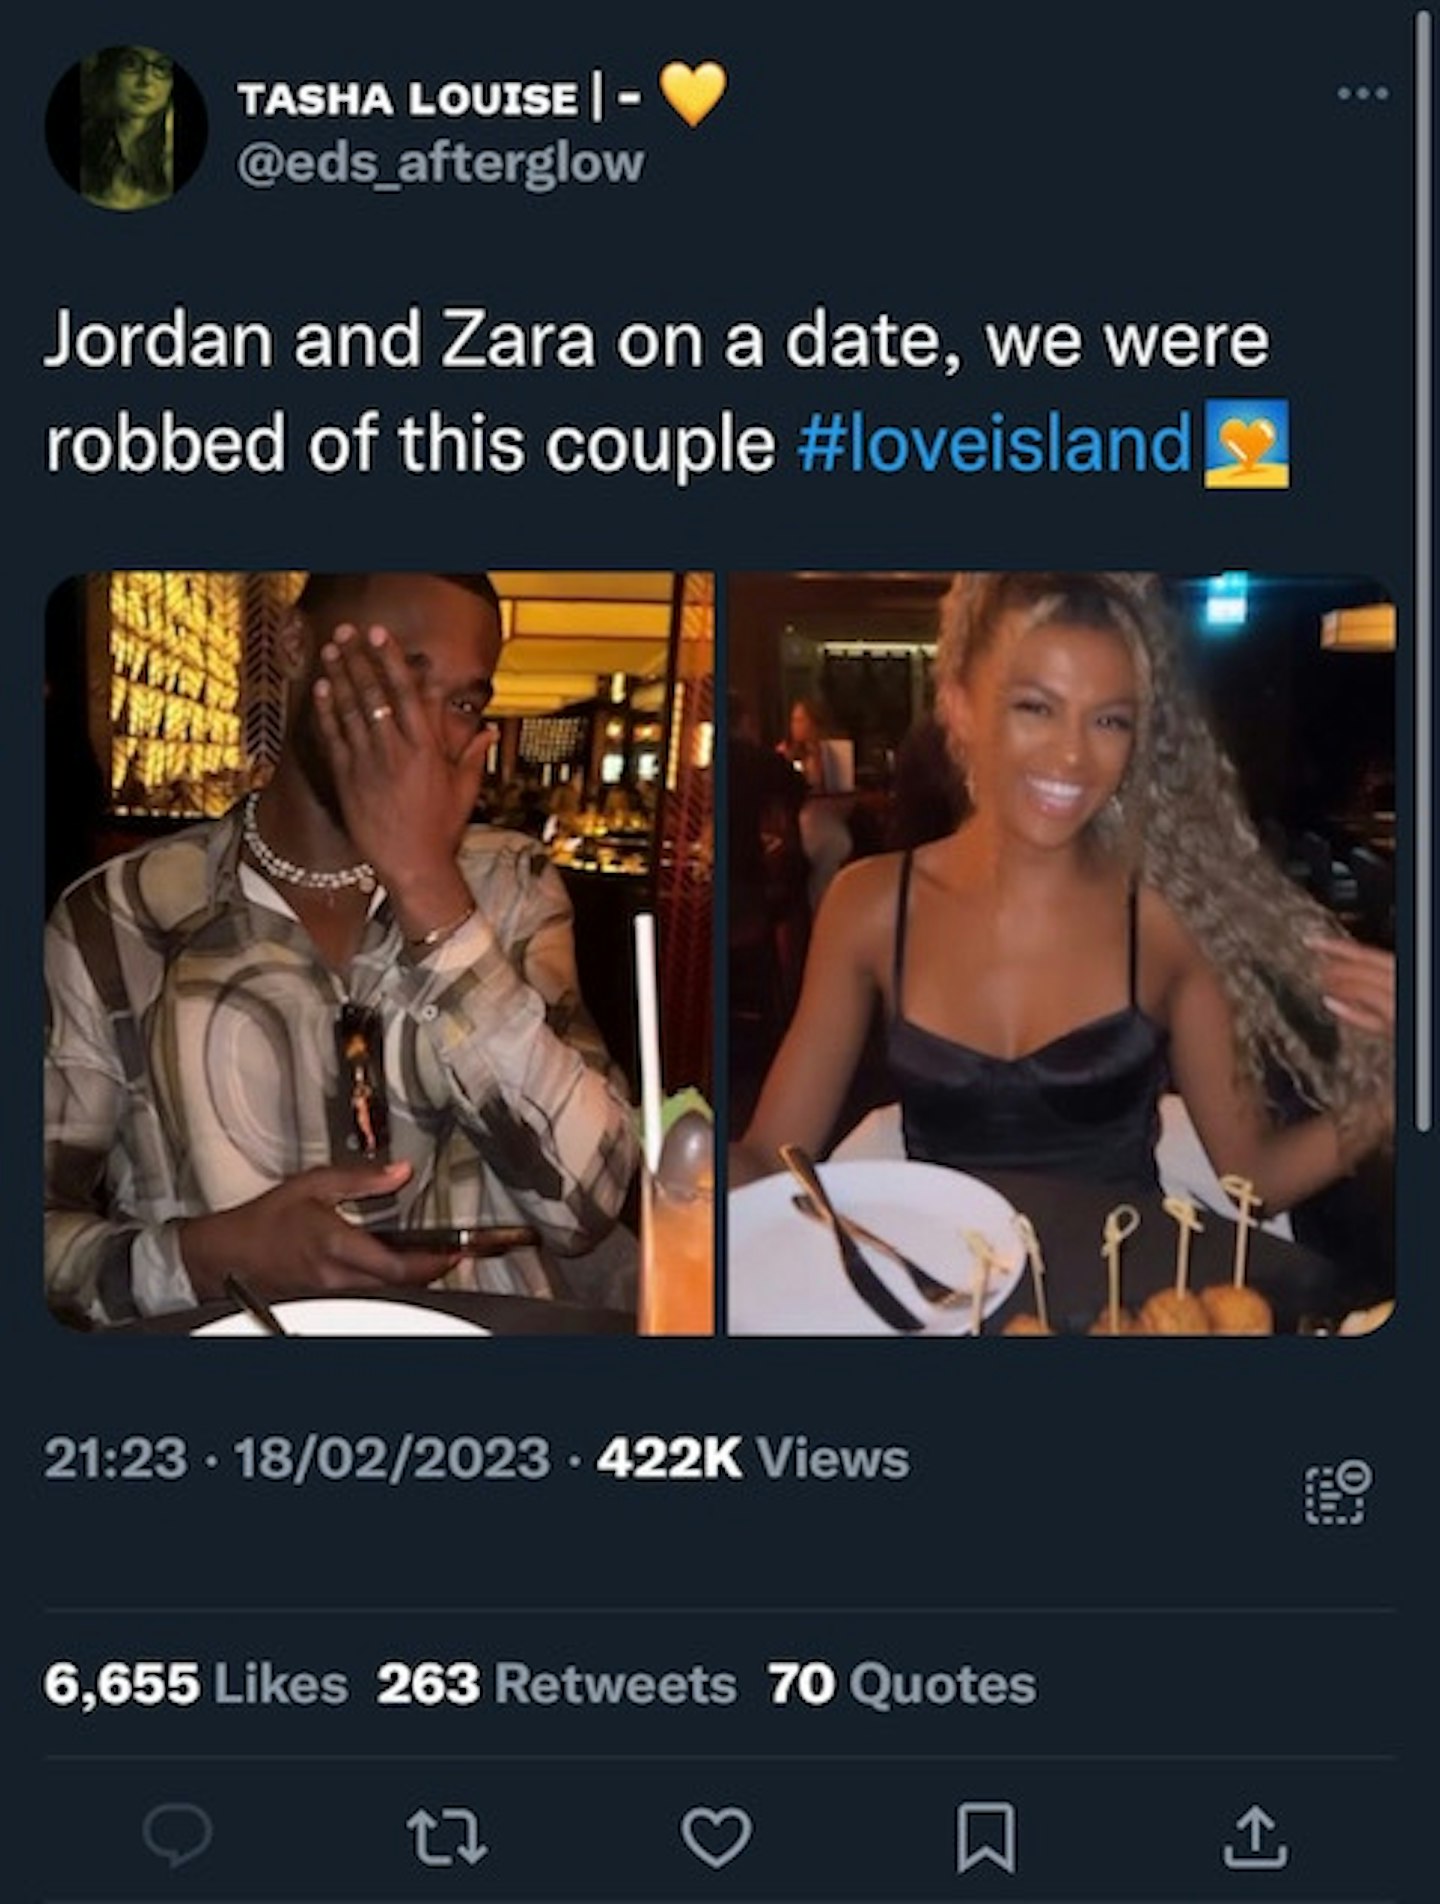Open the three-dot more options menu
1440x1904 pixels.
[1363, 93]
